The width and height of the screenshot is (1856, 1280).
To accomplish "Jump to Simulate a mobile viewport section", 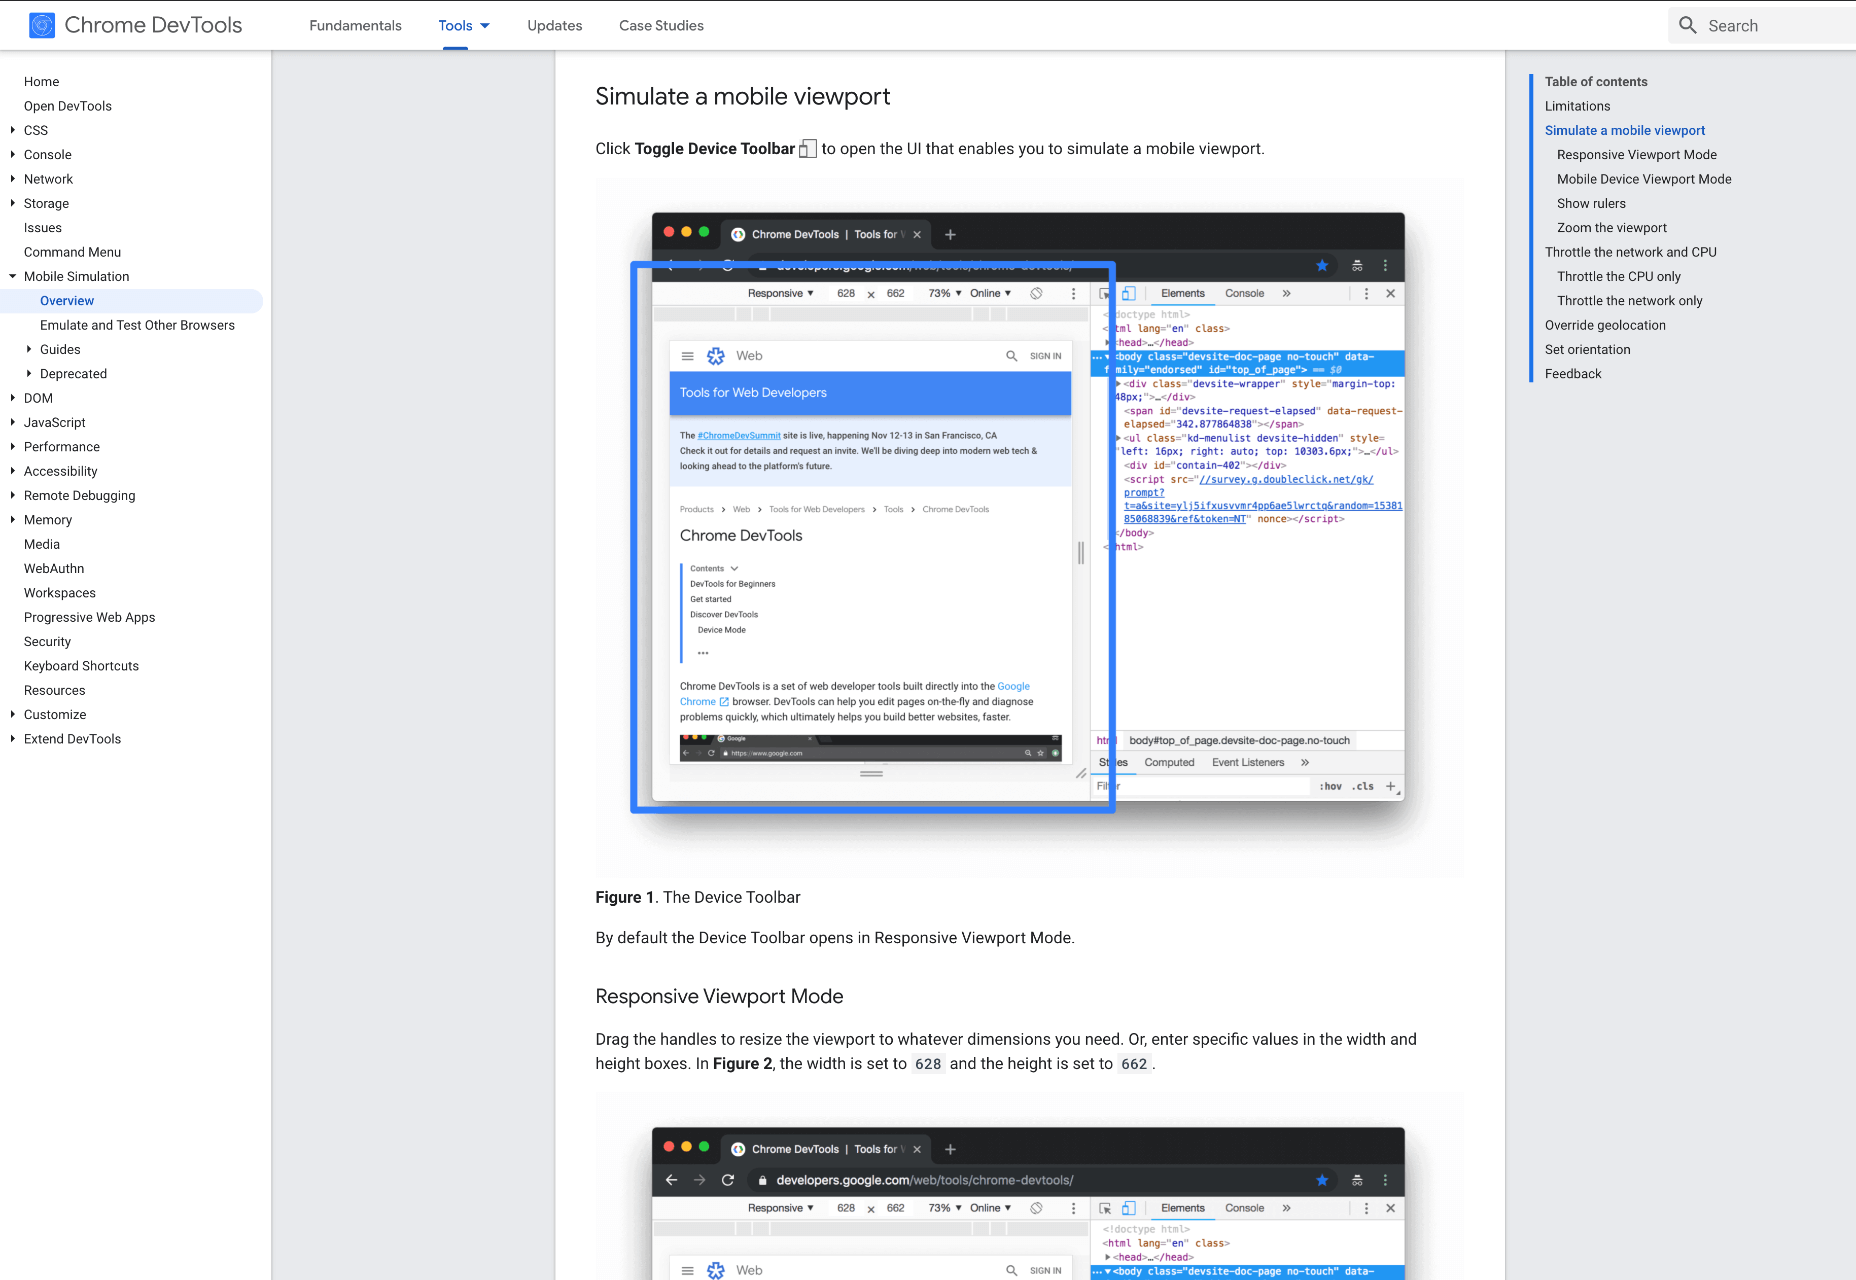I will [x=1625, y=130].
